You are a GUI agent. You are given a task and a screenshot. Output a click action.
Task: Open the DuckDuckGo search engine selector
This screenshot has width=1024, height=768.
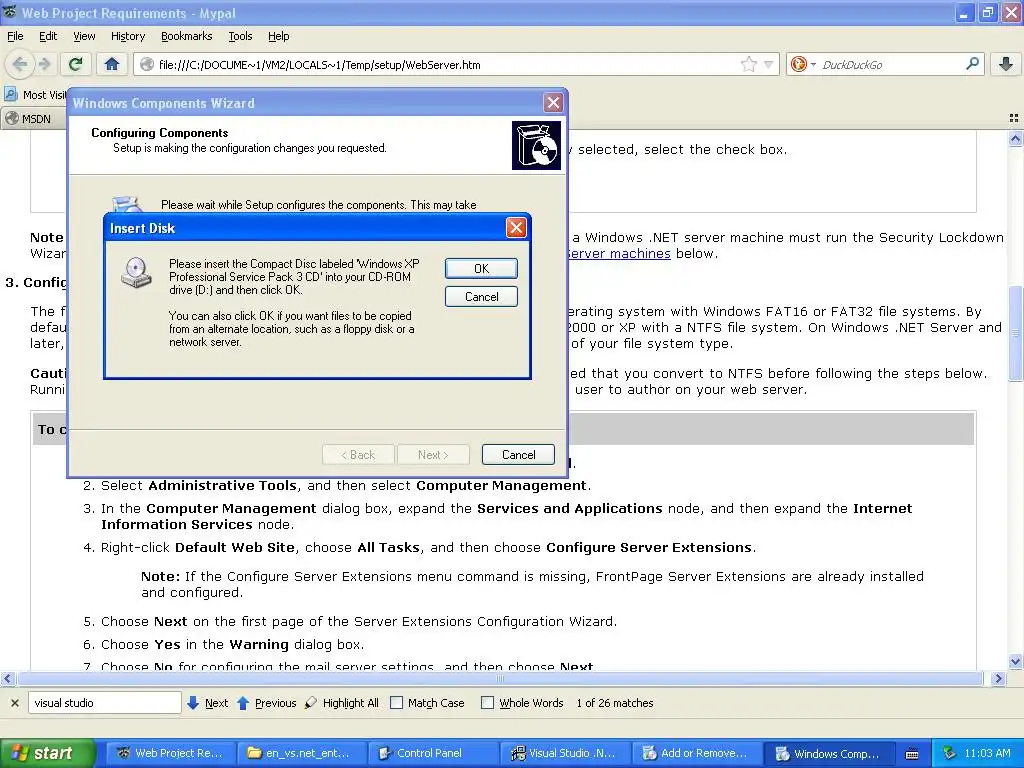[x=803, y=64]
